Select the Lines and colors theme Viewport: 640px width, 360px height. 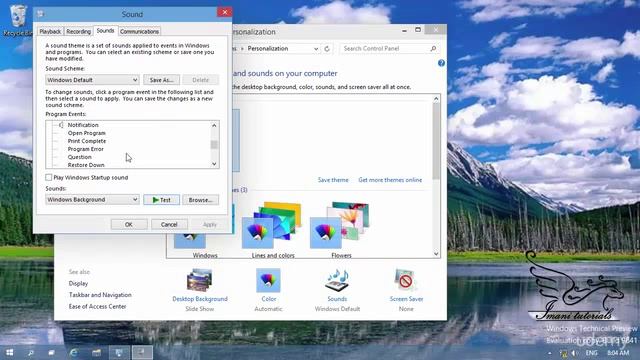tap(273, 230)
